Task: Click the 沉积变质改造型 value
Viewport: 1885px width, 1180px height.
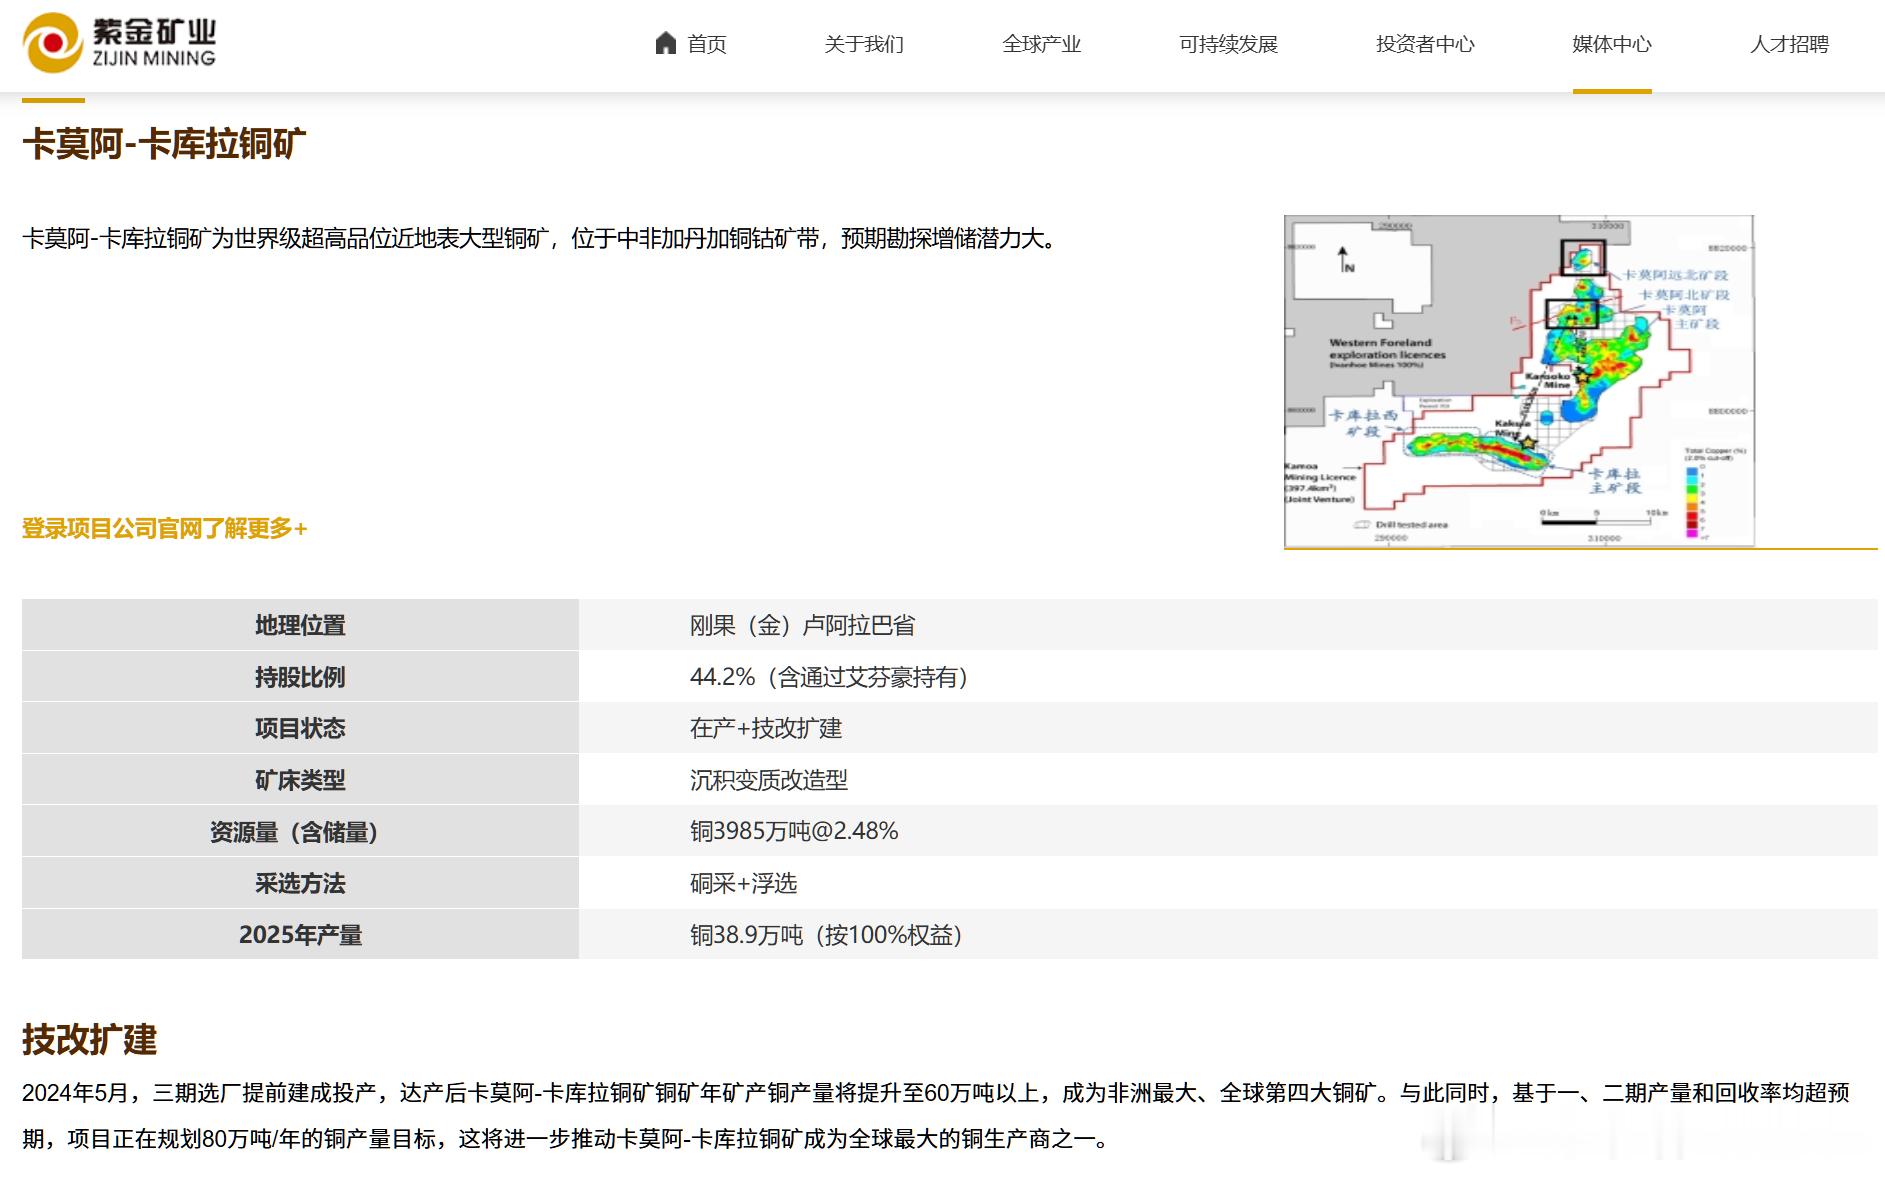Action: [x=768, y=780]
